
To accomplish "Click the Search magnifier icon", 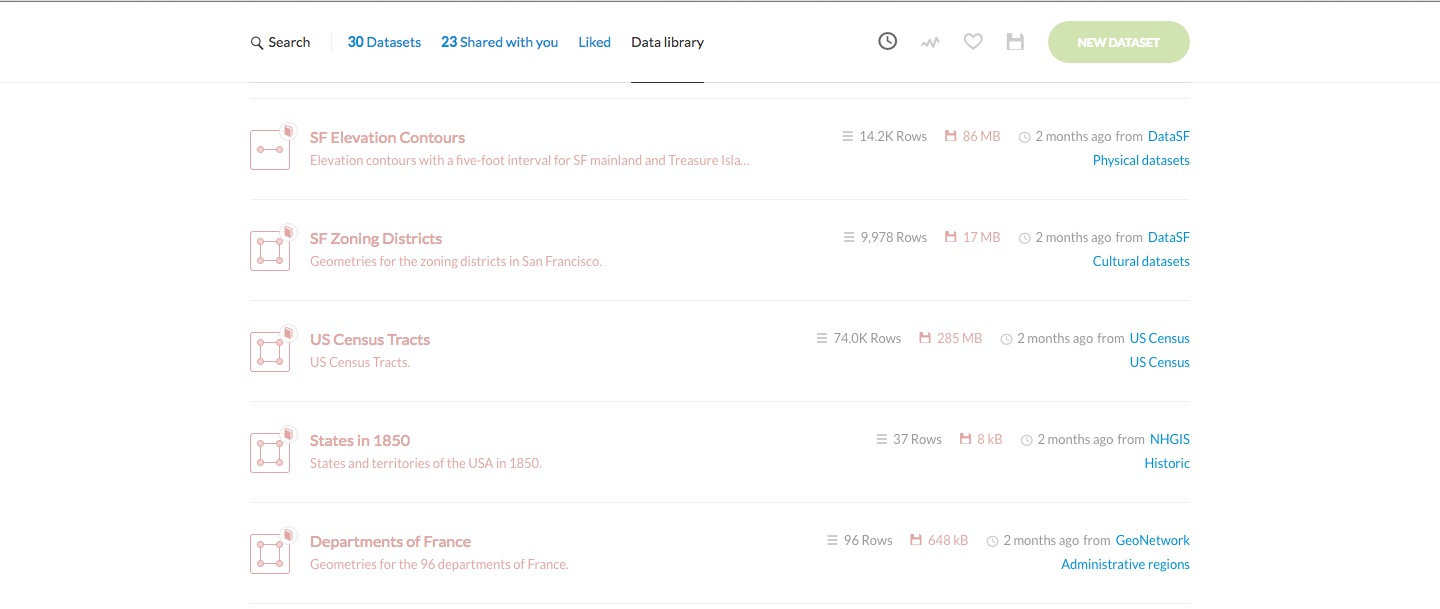I will [x=257, y=43].
